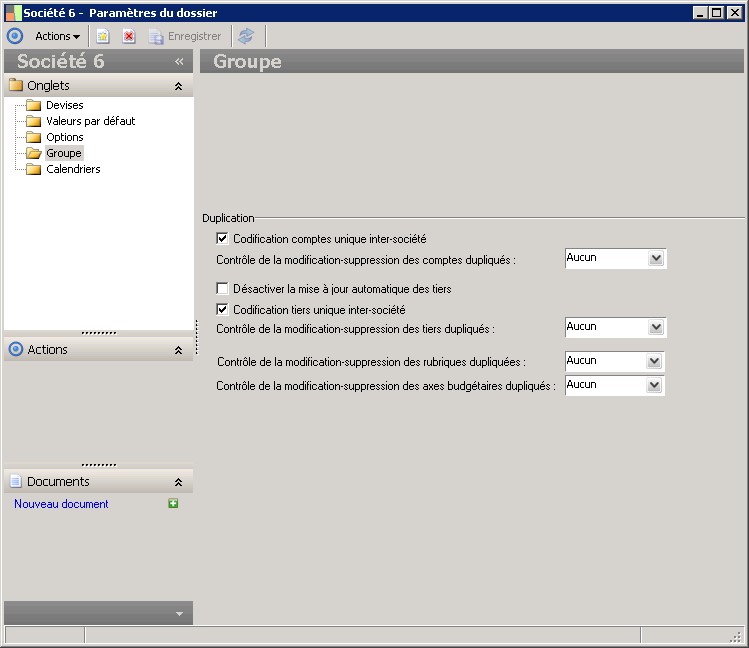Click the red X delete icon
The width and height of the screenshot is (749, 648).
click(128, 36)
